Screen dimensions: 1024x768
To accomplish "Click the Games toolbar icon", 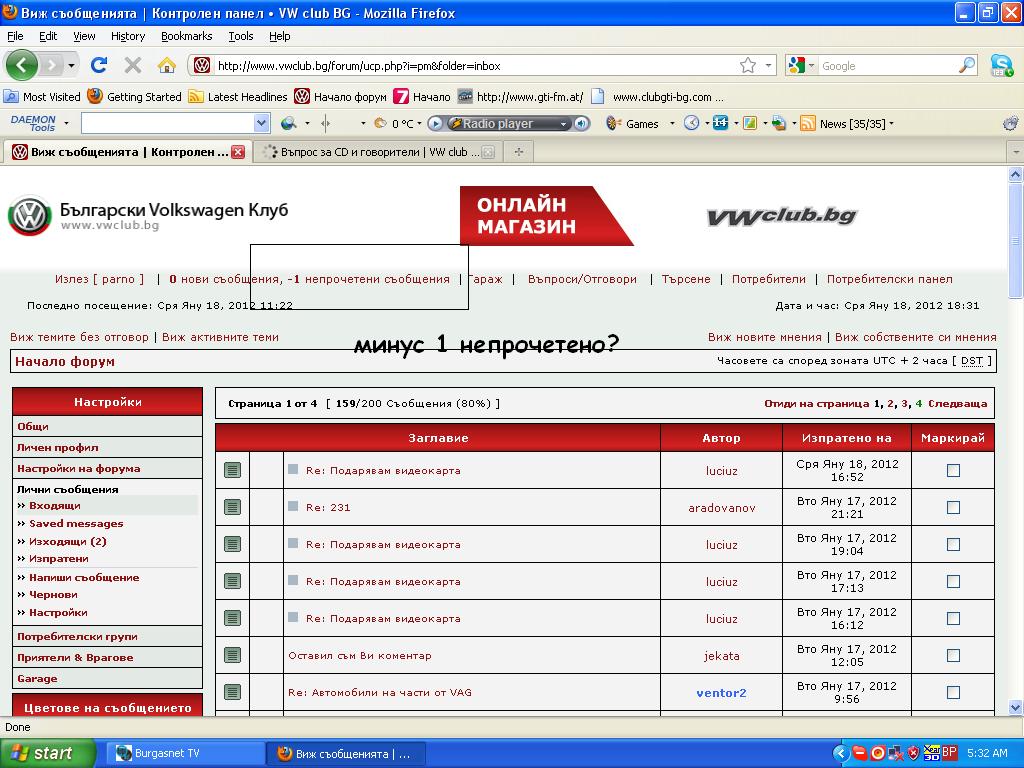I will (x=613, y=124).
